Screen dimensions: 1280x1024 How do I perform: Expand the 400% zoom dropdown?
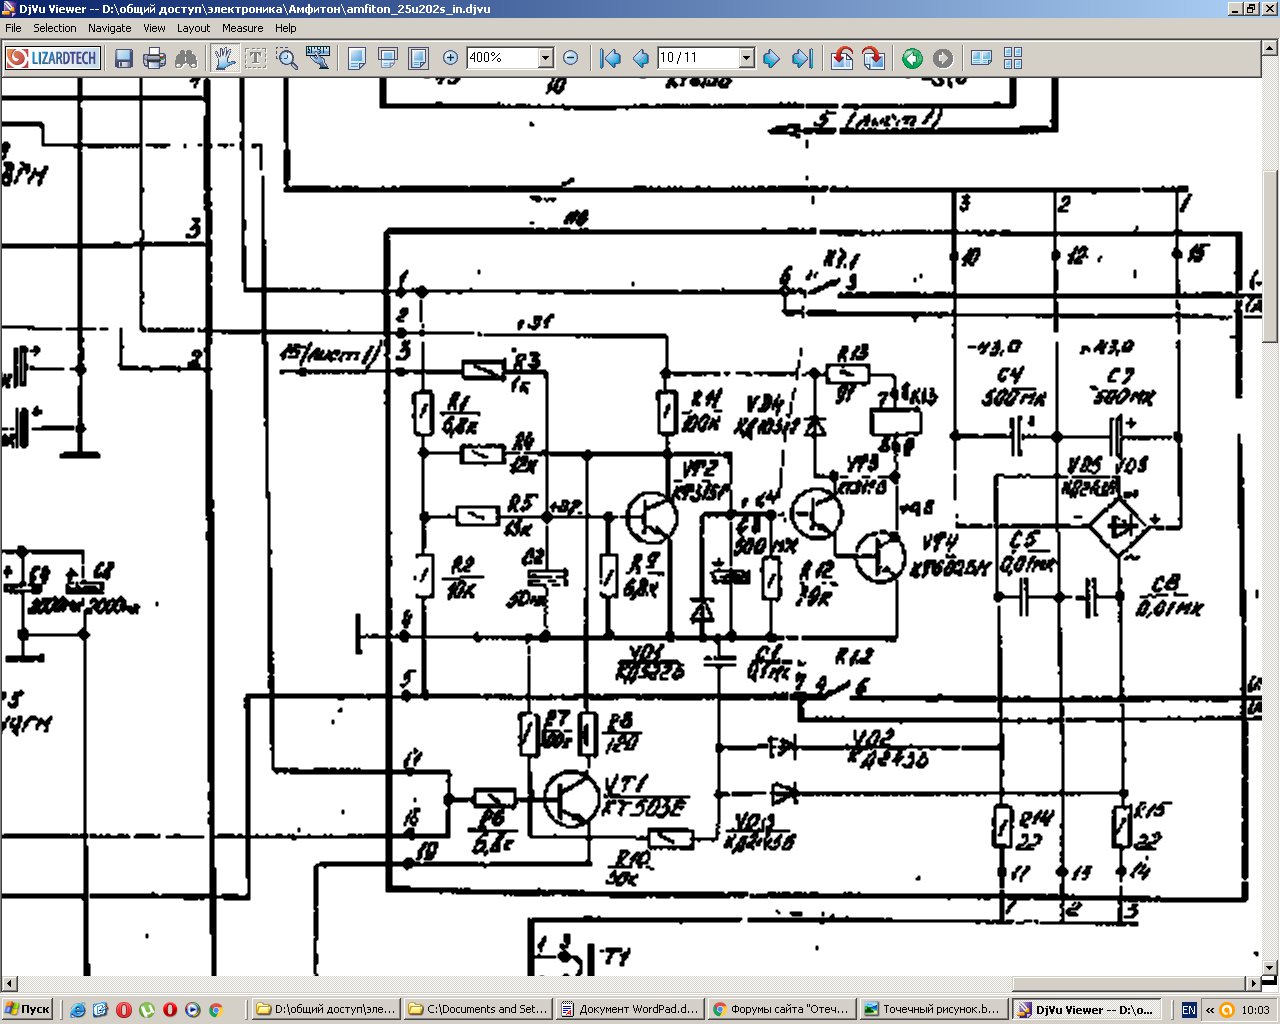coord(546,58)
